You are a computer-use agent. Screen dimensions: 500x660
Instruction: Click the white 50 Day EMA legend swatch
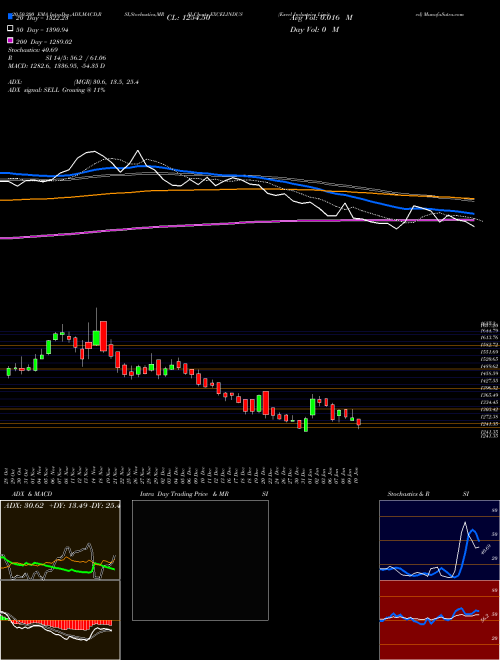(10, 30)
